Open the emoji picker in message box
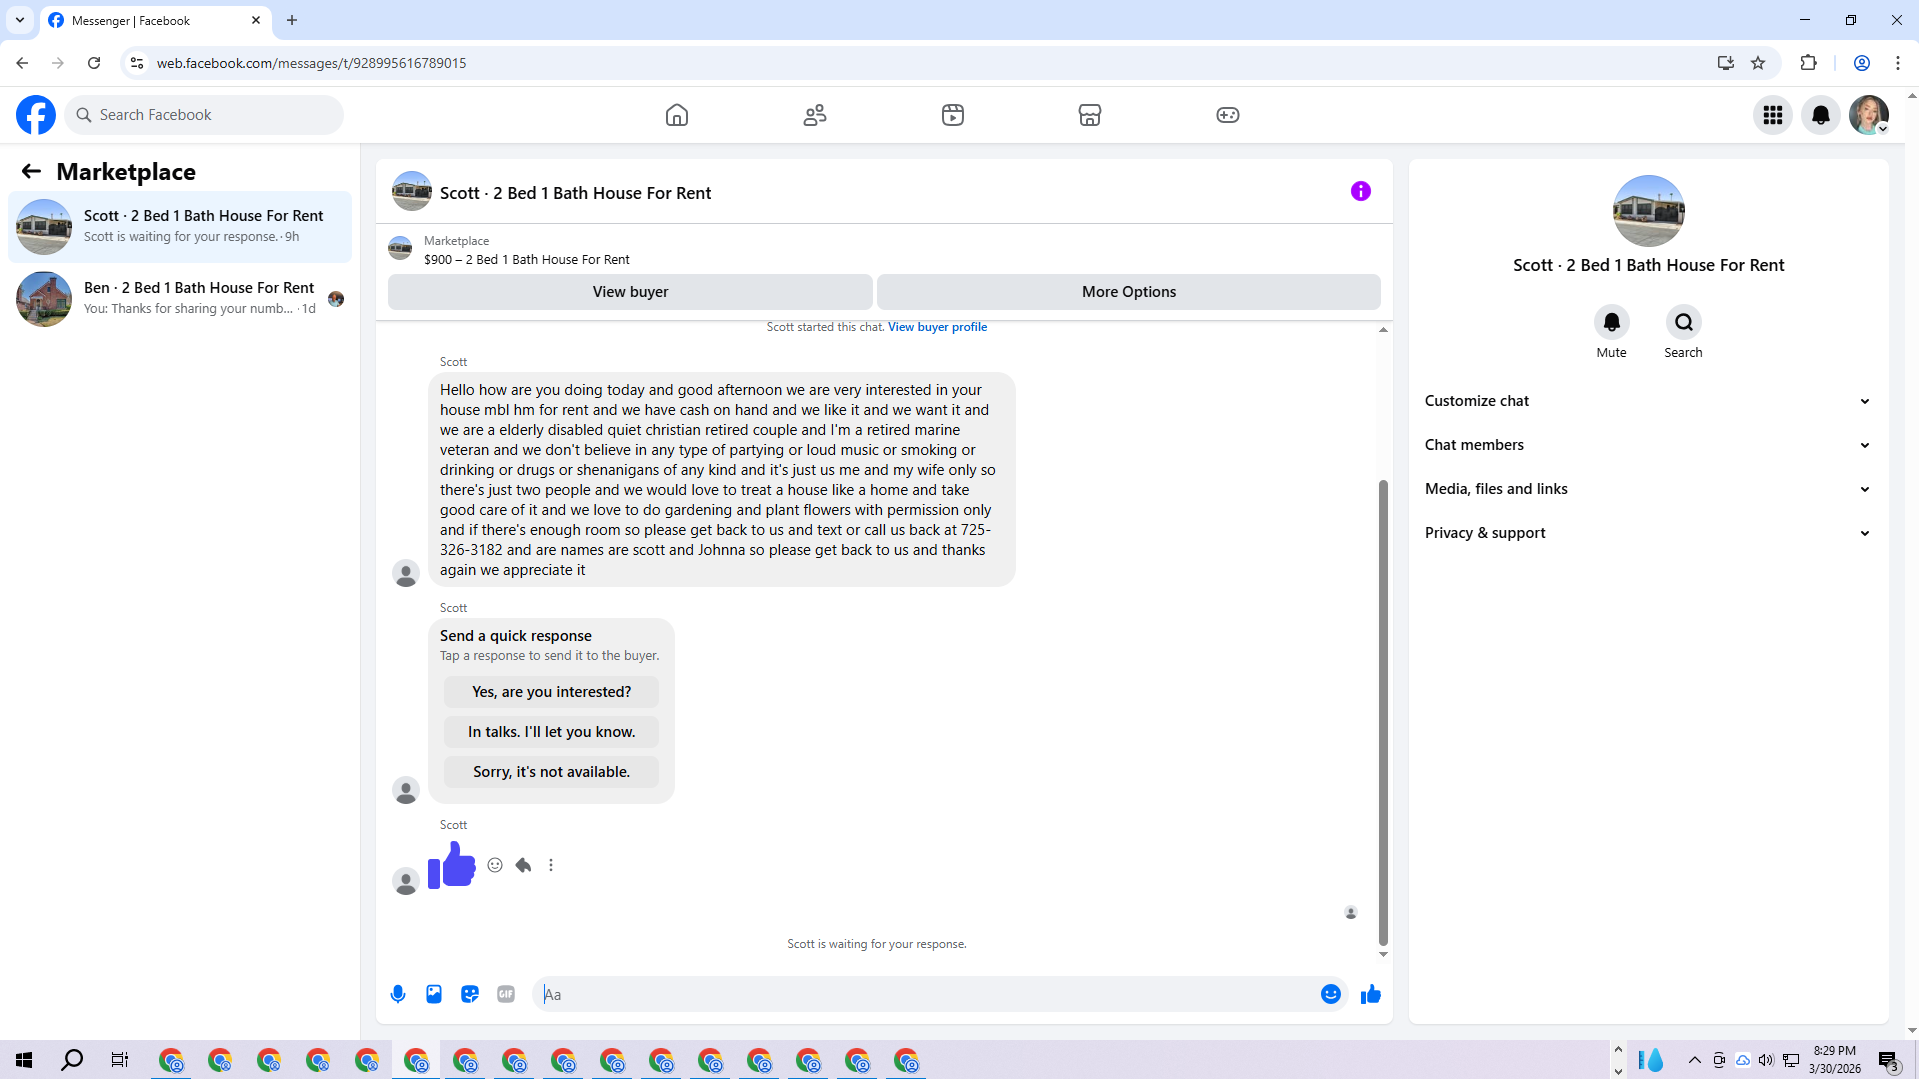Screen dimensions: 1919x1079 pos(1331,994)
